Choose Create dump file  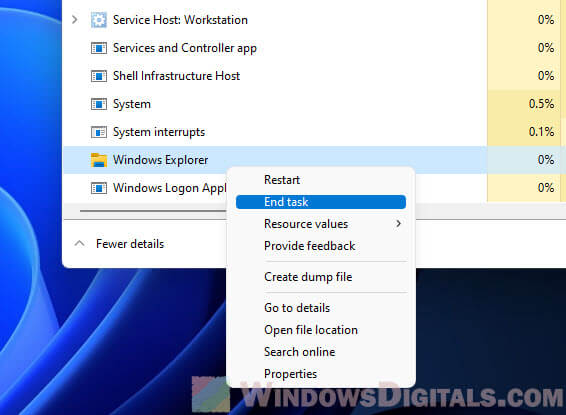coord(321,277)
